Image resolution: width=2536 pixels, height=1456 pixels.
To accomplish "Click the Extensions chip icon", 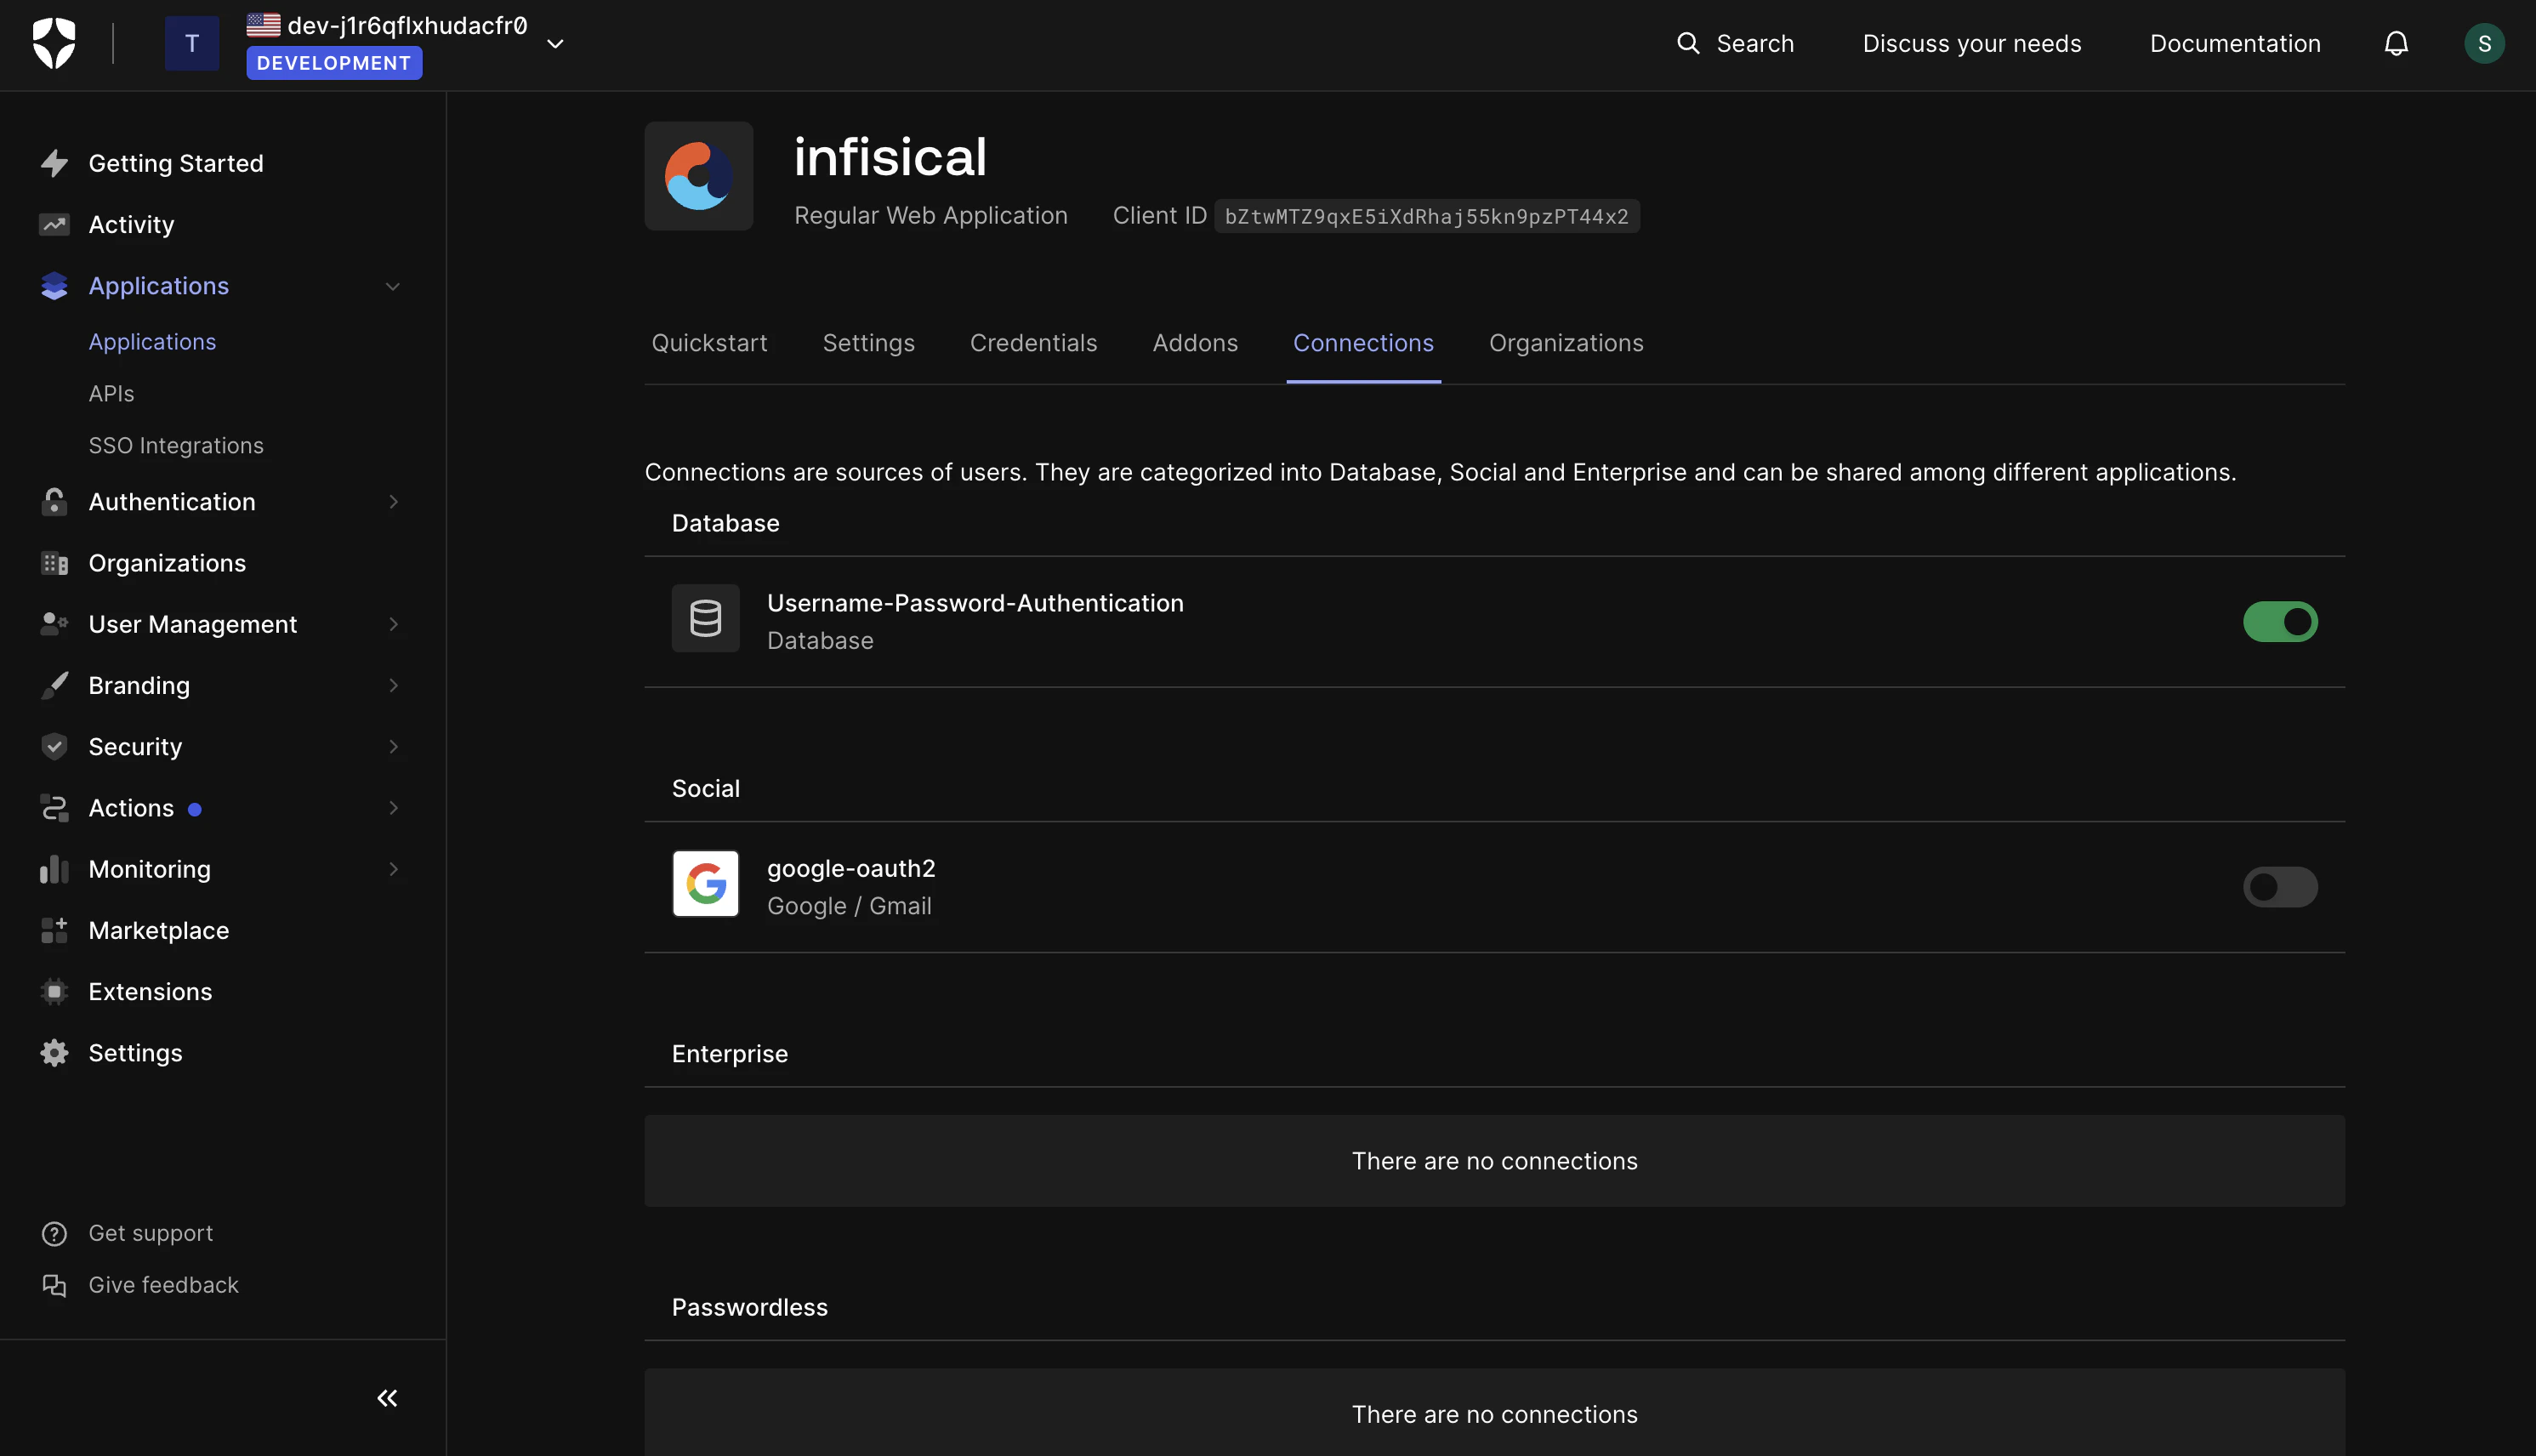I will tap(54, 991).
